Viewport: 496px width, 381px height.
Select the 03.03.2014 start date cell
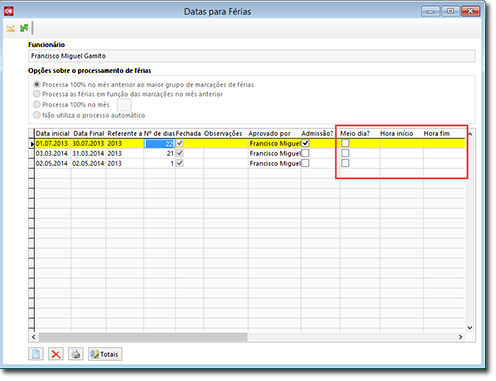(x=52, y=153)
